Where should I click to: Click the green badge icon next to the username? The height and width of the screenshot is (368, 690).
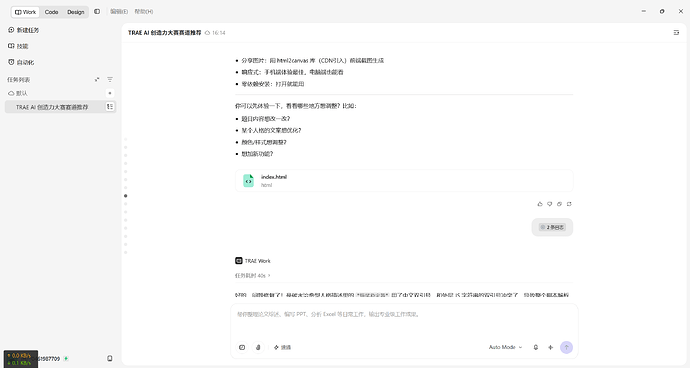pyautogui.click(x=66, y=359)
